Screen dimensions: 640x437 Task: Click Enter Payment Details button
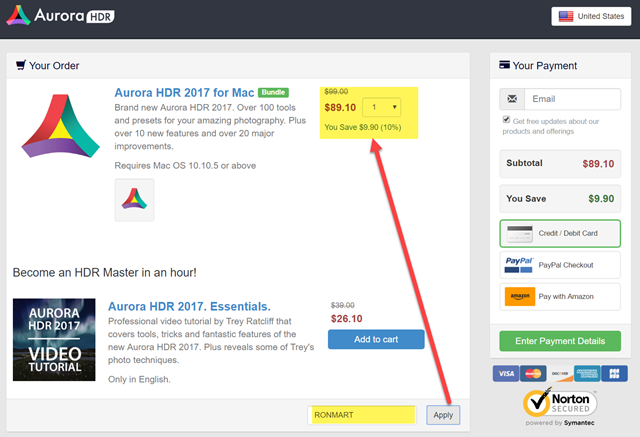click(560, 341)
